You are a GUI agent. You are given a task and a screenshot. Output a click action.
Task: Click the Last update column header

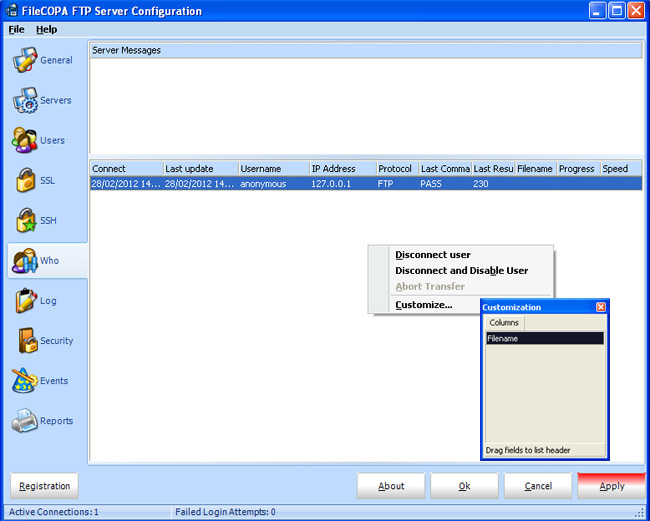(201, 169)
